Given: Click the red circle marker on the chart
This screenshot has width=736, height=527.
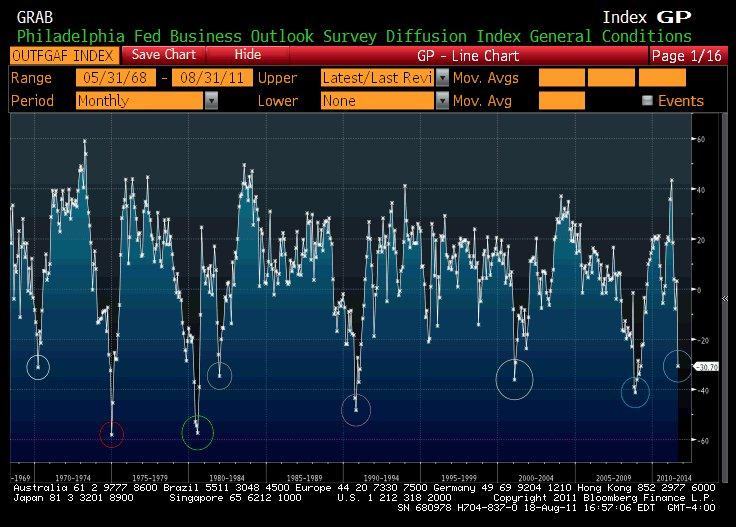Looking at the screenshot, I should click(x=112, y=433).
